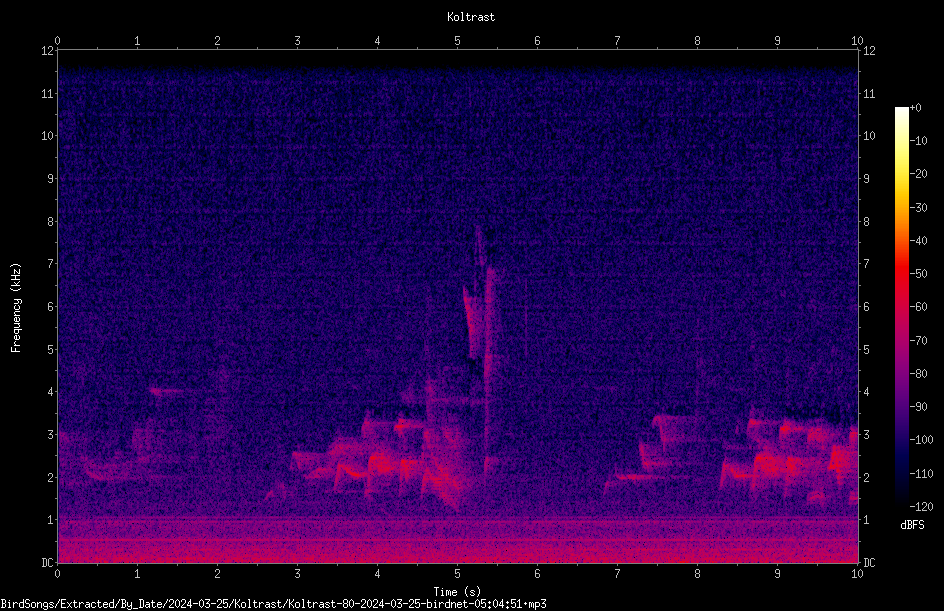
Task: Click the 12 kHz label on left axis
Action: coord(48,51)
